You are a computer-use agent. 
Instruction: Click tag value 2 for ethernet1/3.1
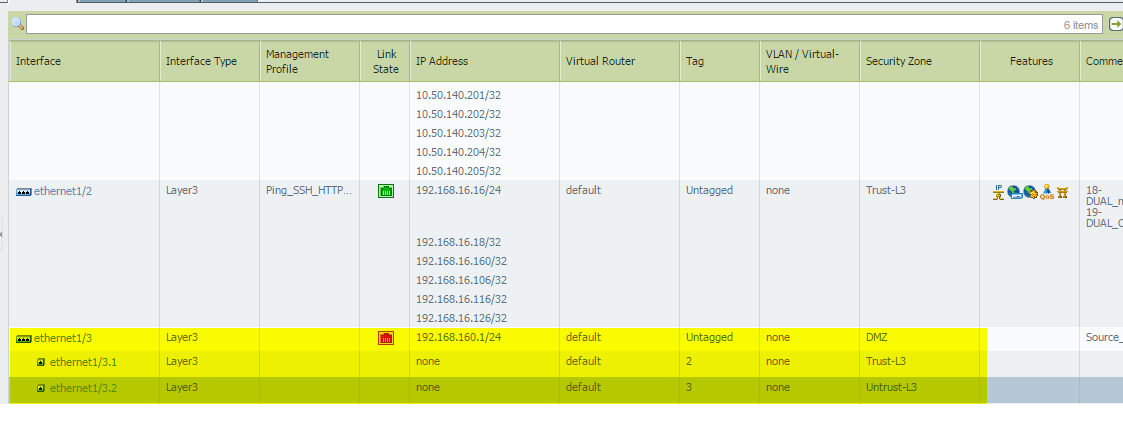(689, 361)
